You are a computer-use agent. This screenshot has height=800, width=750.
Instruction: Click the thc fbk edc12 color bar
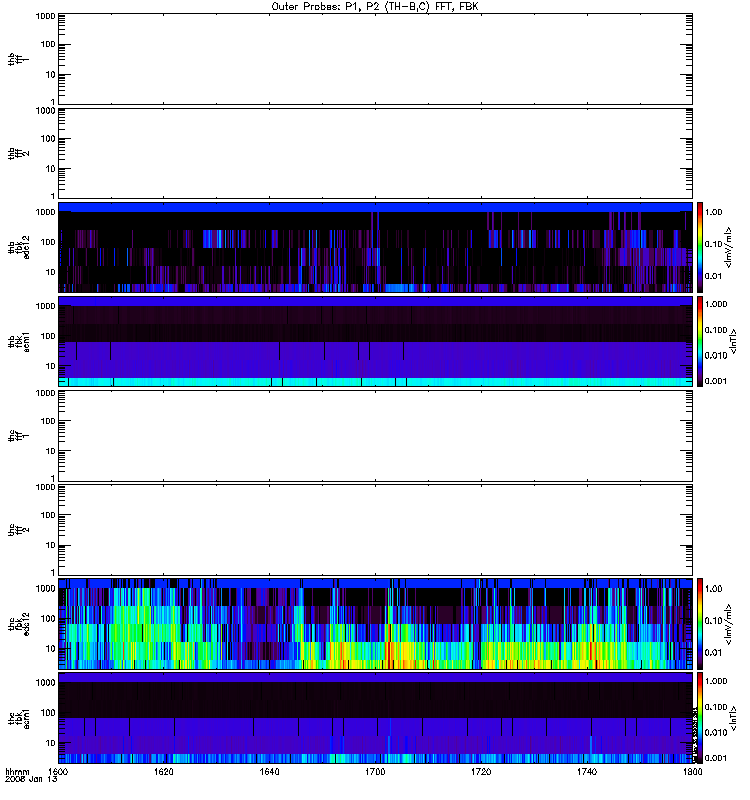(x=700, y=624)
